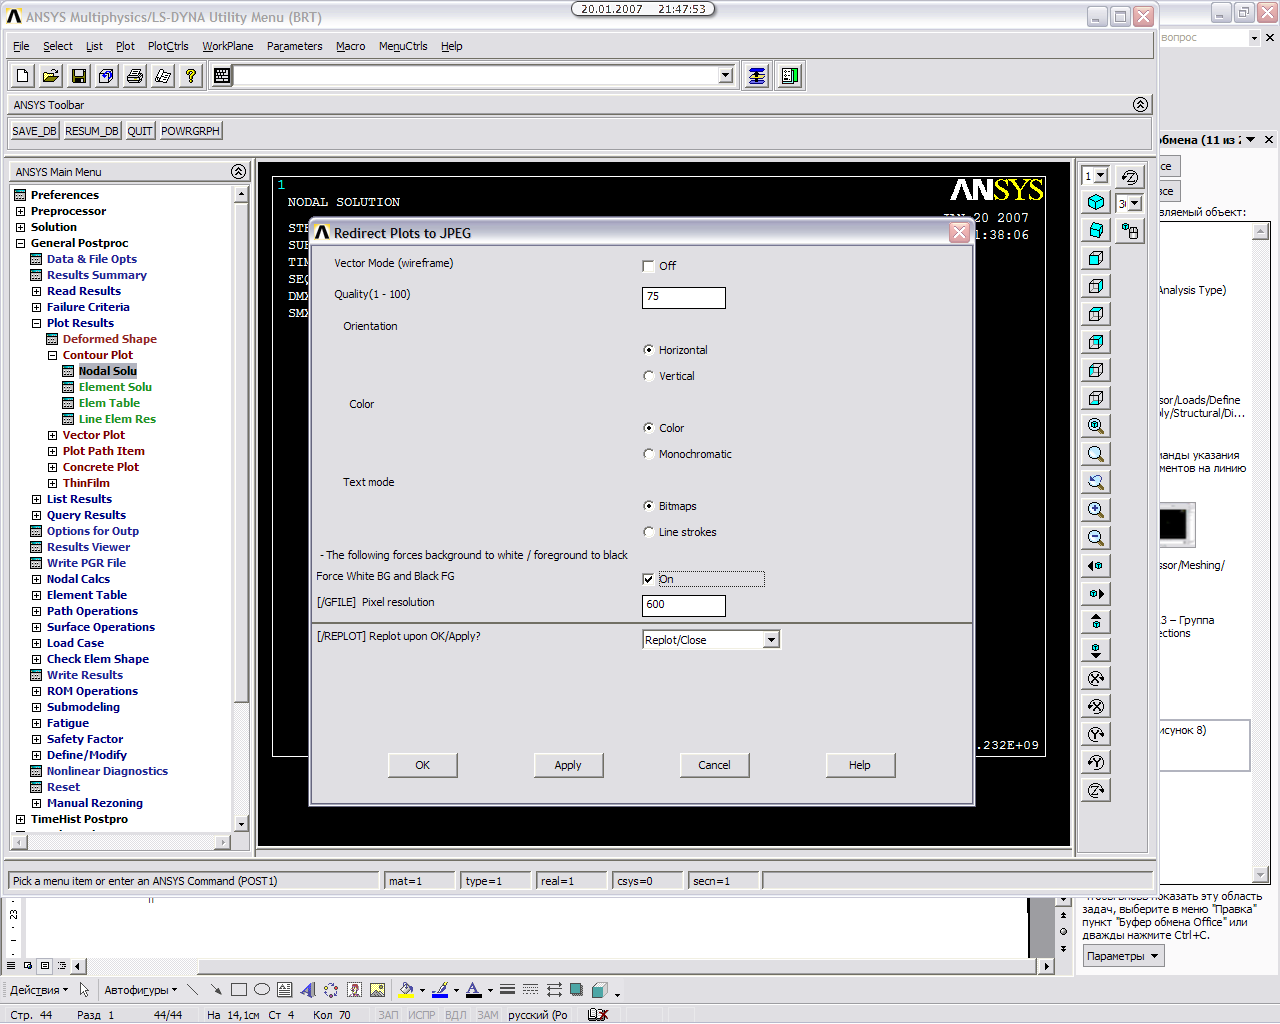
Task: Open ANSYS Help with question-mark icon
Action: click(191, 76)
